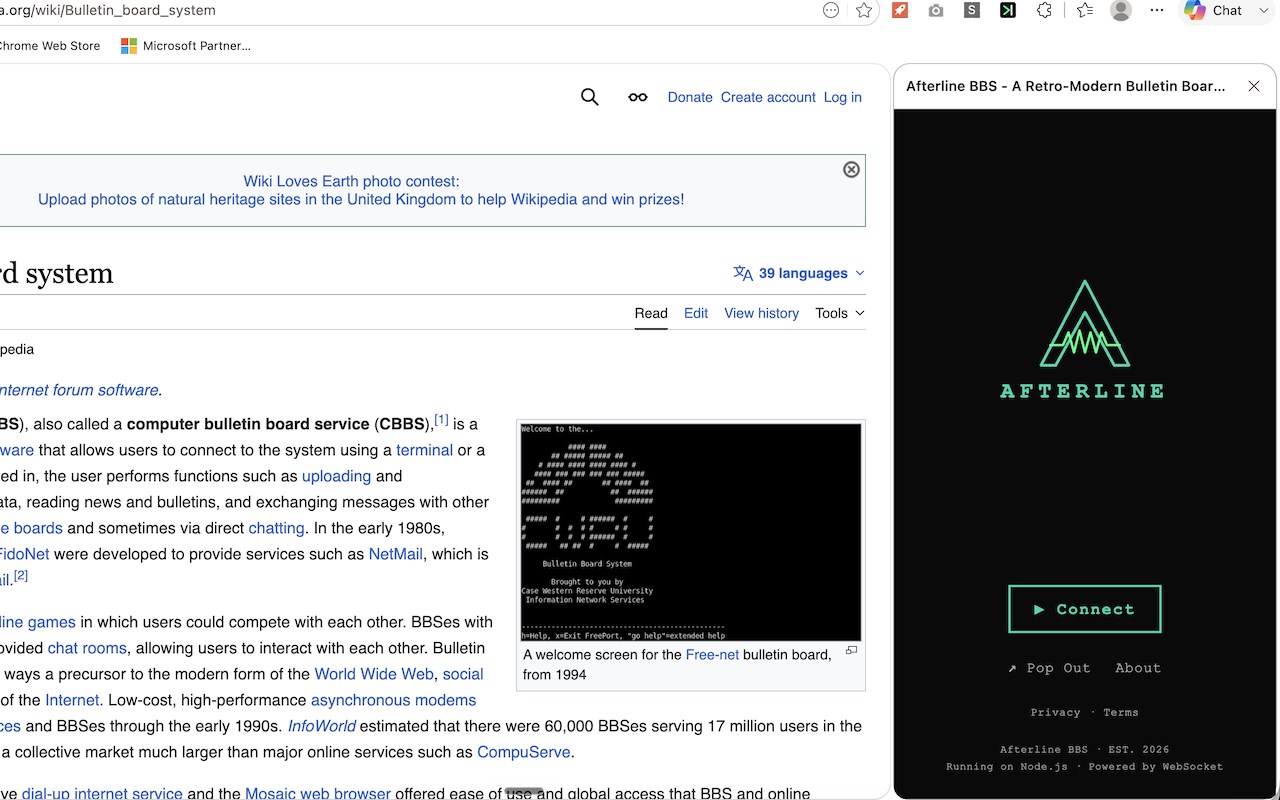Viewport: 1280px width, 800px height.
Task: Open the orange rocket extension
Action: tap(900, 10)
